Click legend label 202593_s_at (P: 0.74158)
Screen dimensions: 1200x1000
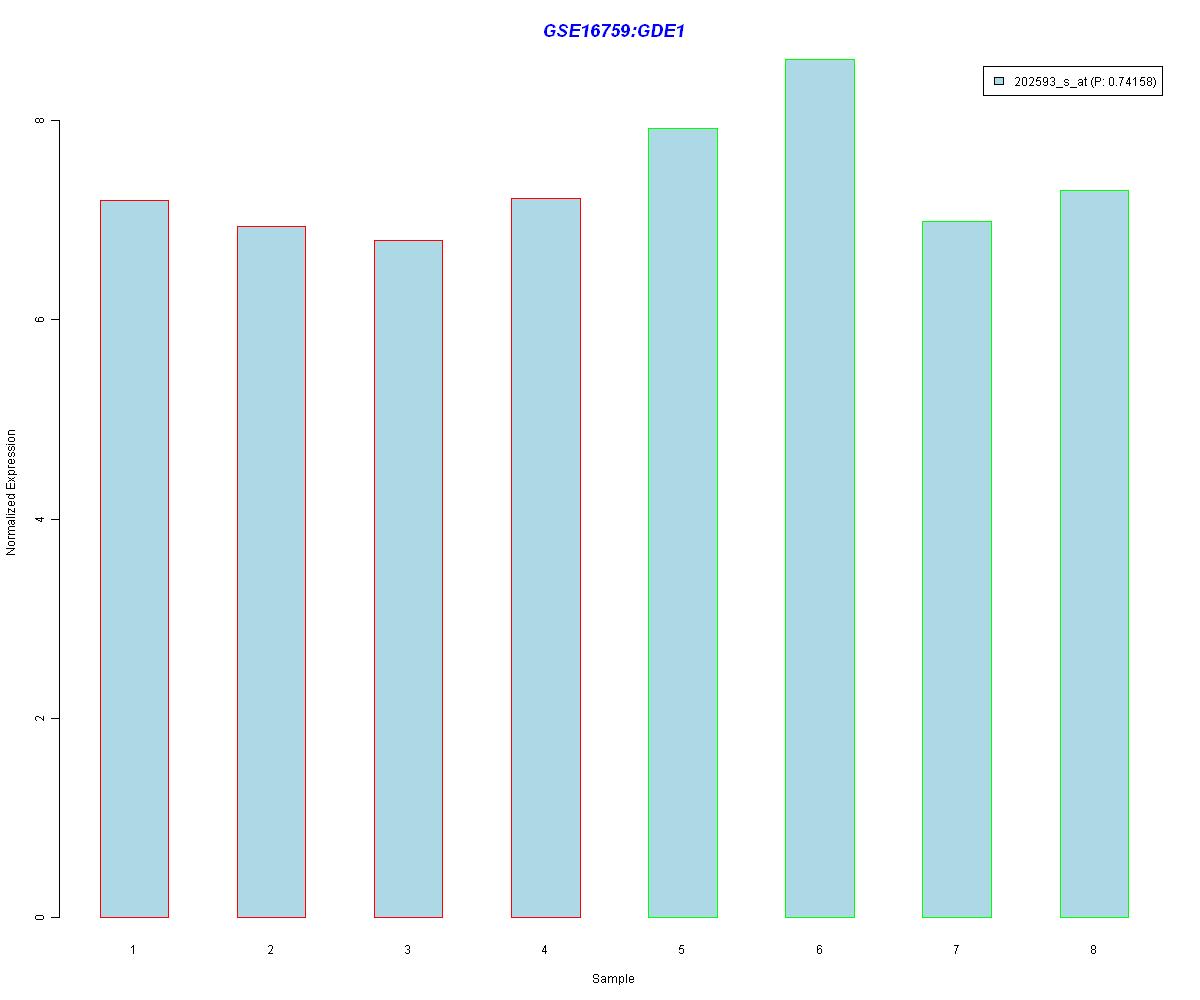pos(1085,82)
